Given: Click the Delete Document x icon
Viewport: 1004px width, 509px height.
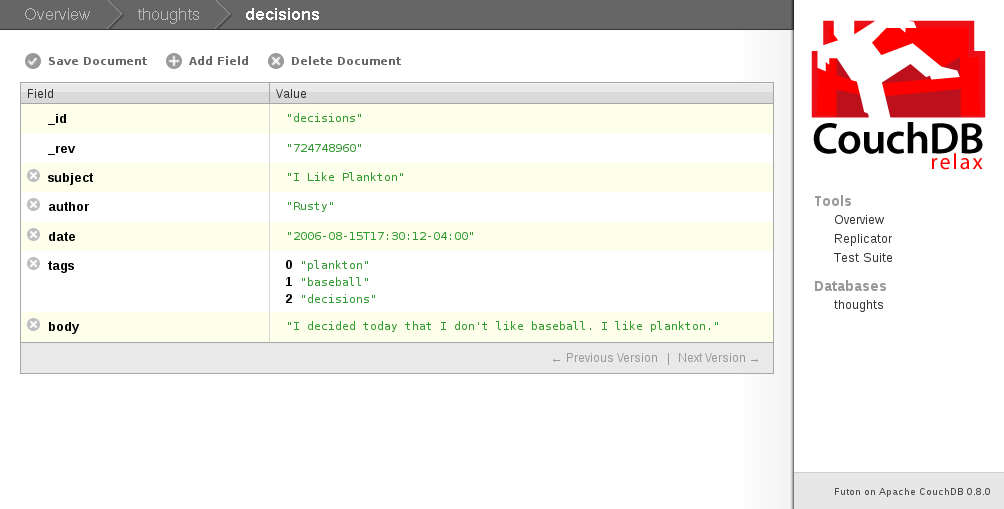Looking at the screenshot, I should pos(276,61).
